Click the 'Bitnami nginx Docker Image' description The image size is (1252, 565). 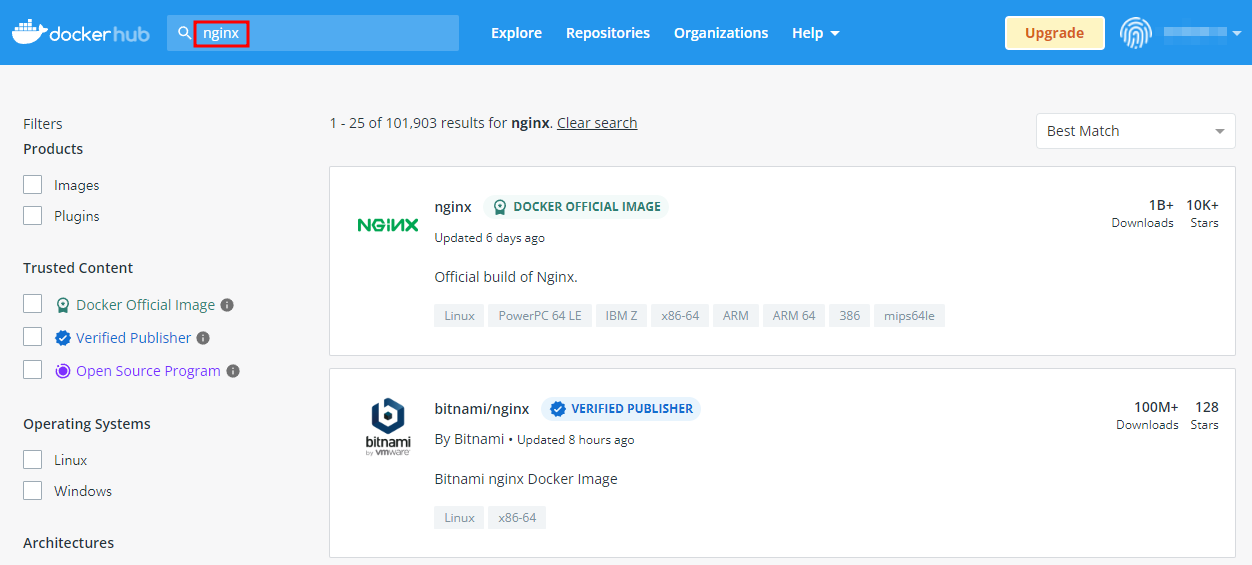click(526, 479)
